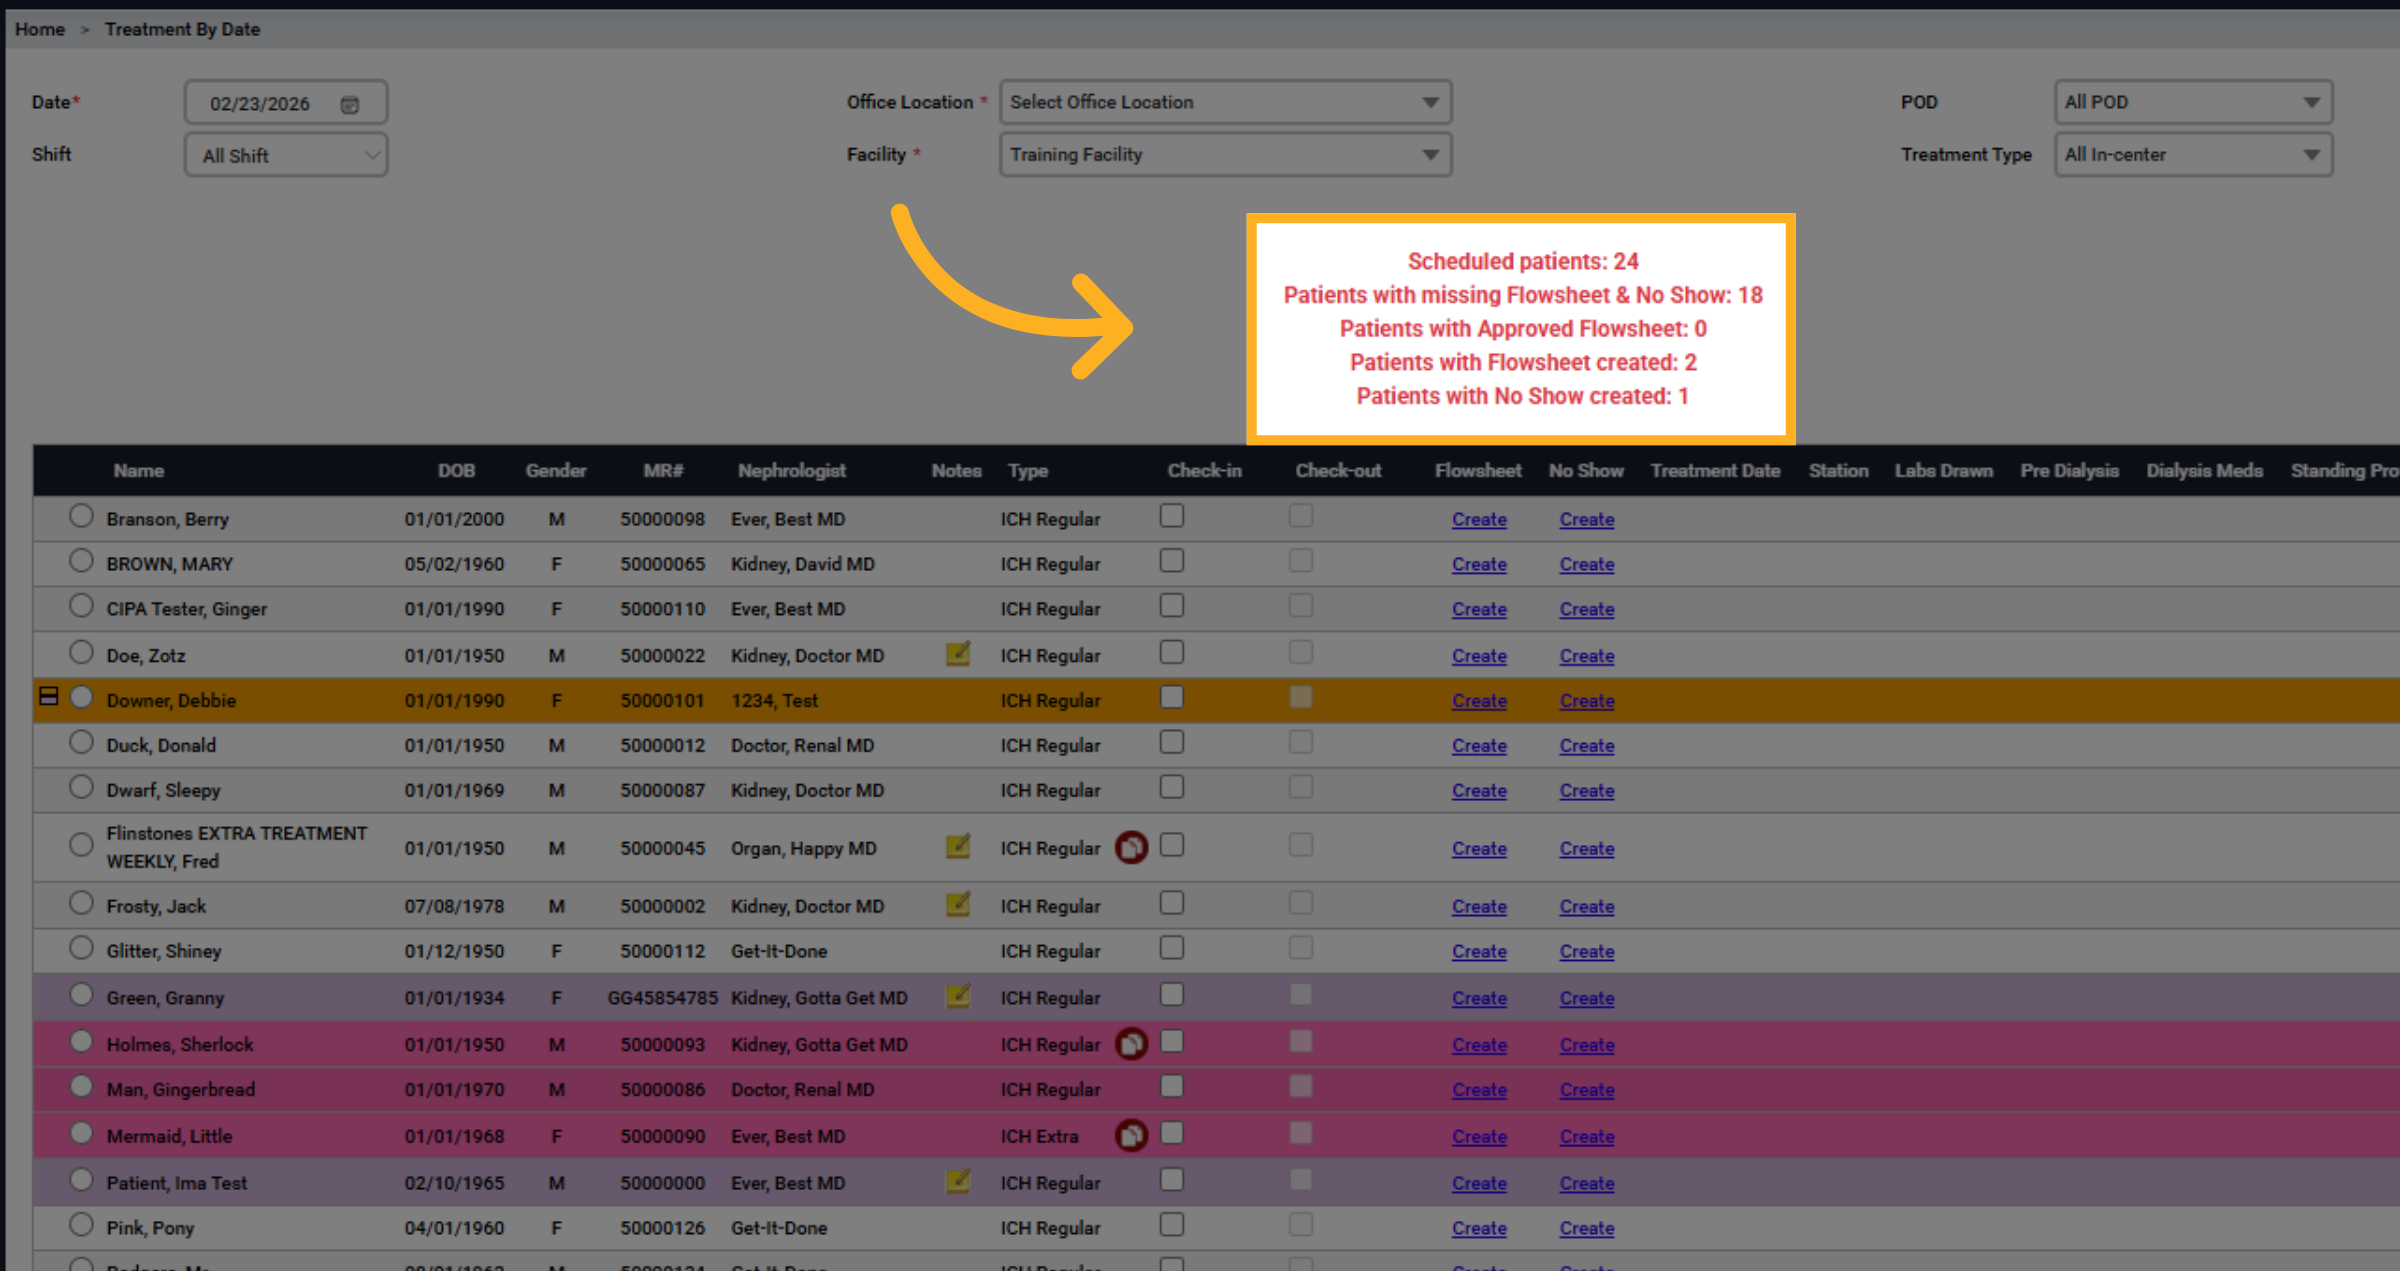Open the Office Location dropdown
The width and height of the screenshot is (2400, 1271).
point(1225,102)
